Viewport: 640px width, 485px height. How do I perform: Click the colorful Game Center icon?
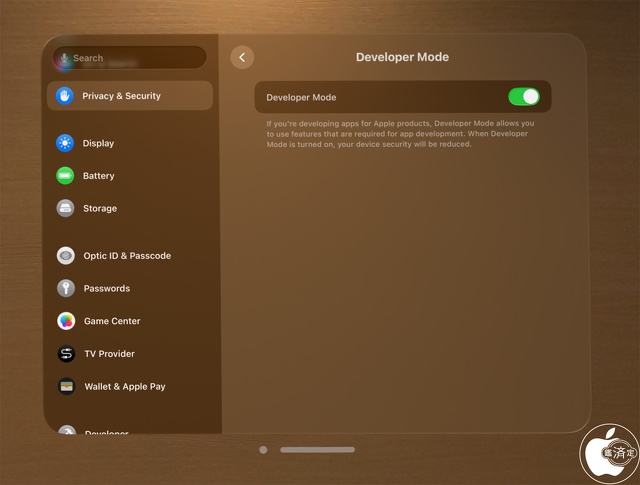click(66, 321)
